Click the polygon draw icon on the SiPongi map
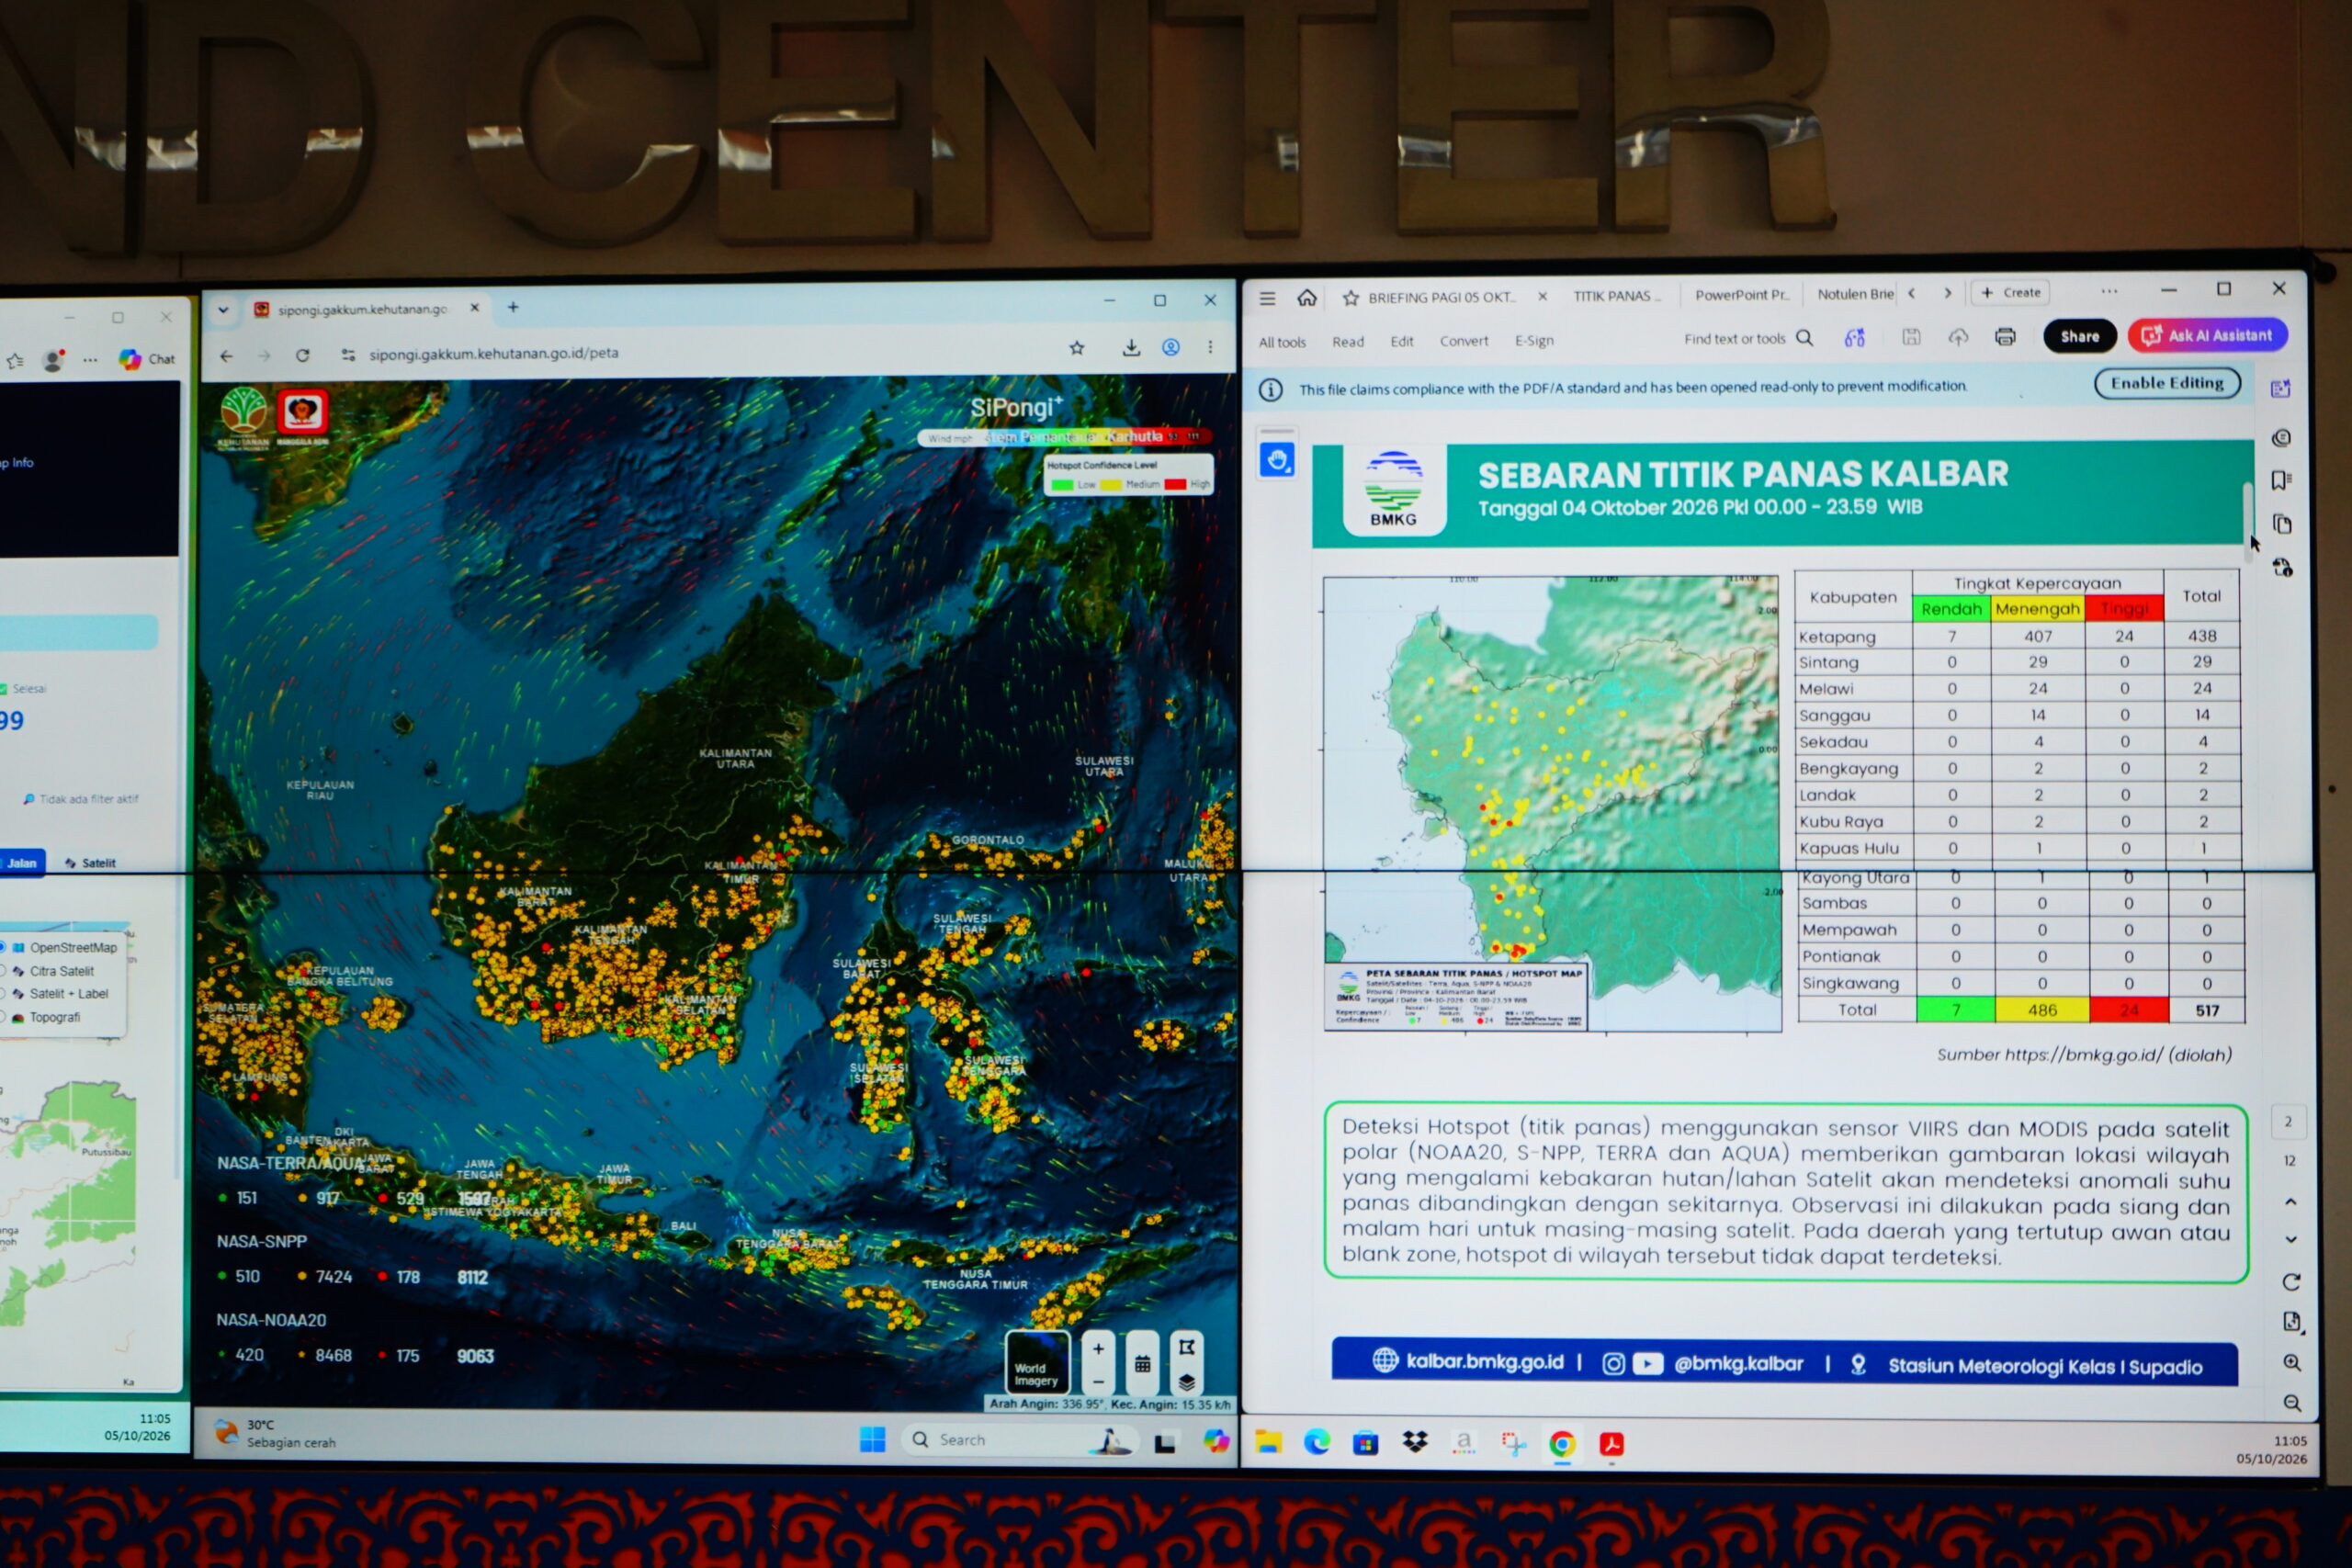The height and width of the screenshot is (1568, 2352). 1186,1347
